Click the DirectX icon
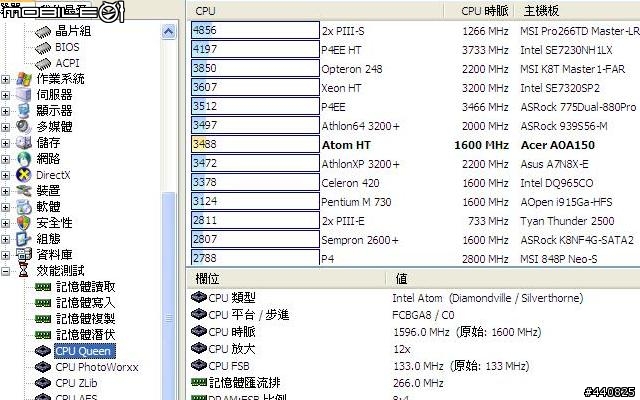This screenshot has width=640, height=400. click(x=24, y=175)
